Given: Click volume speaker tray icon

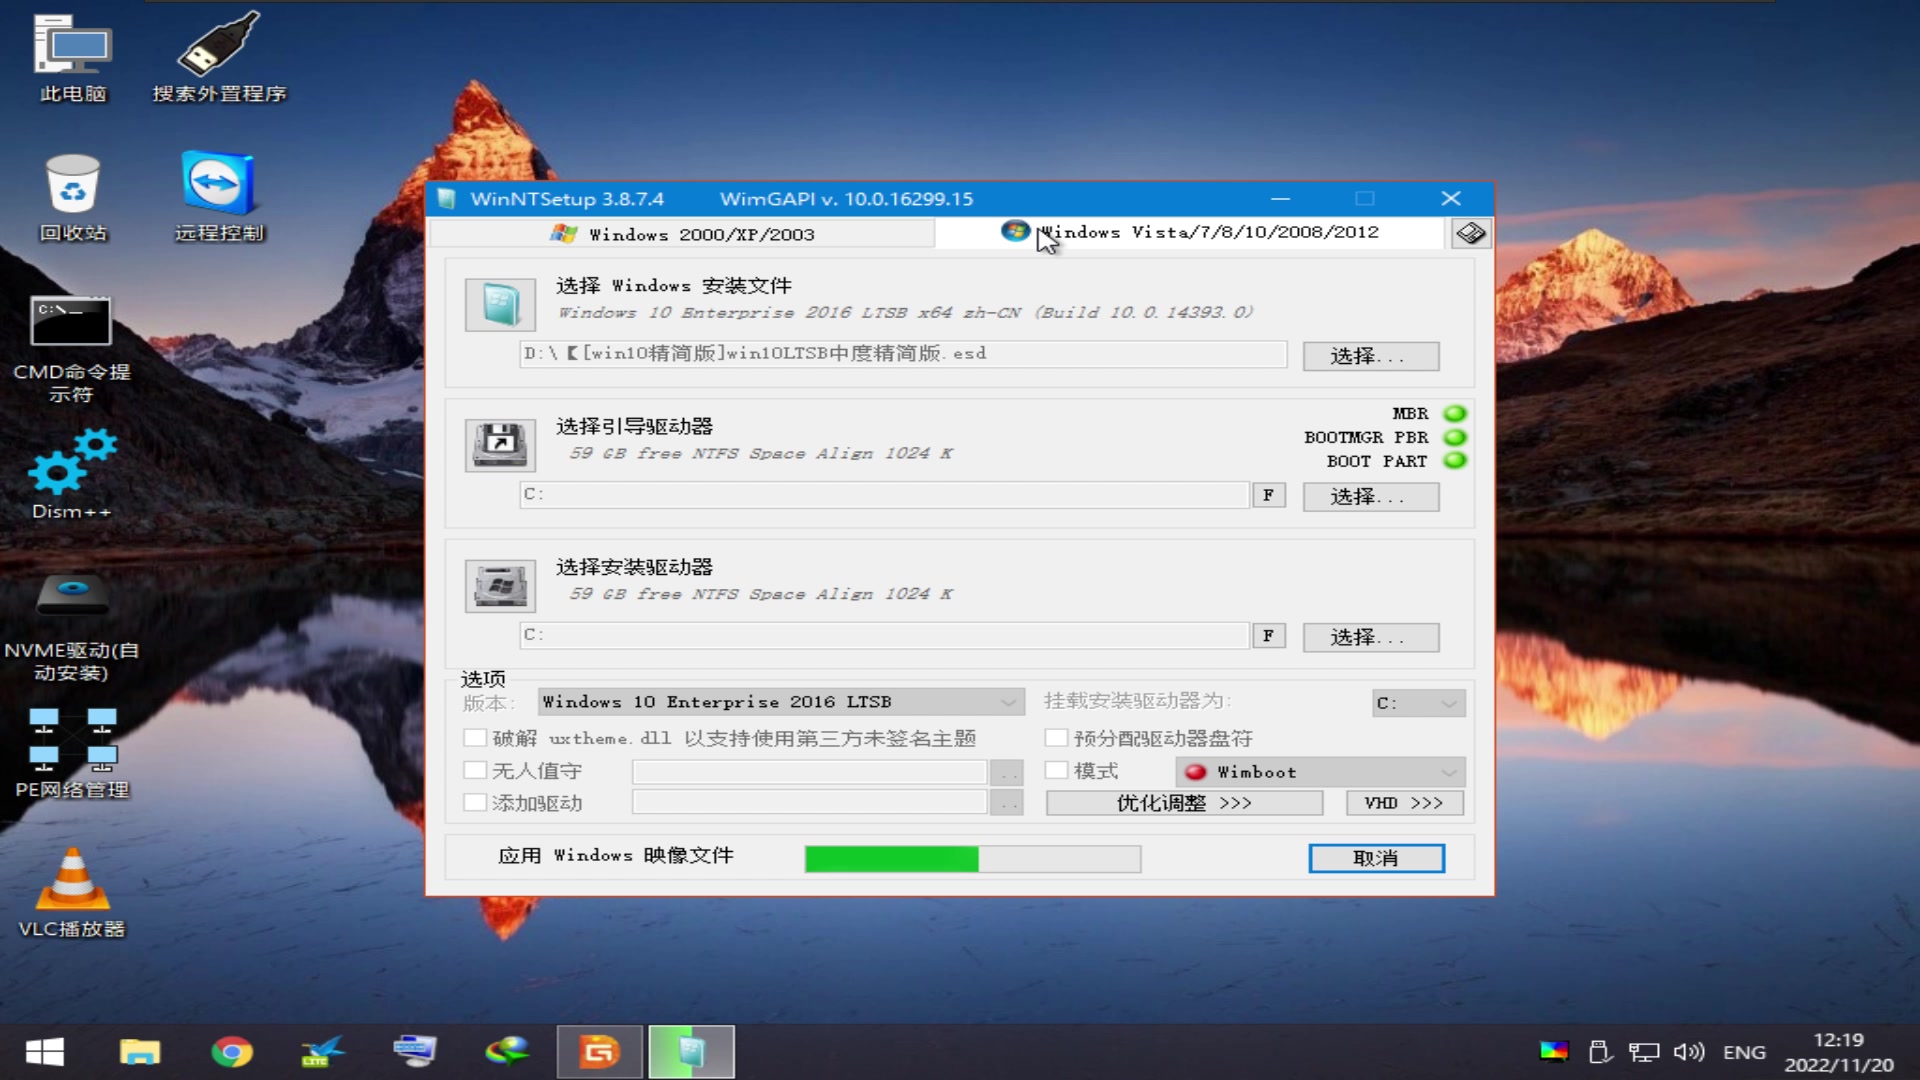Looking at the screenshot, I should [1689, 1052].
